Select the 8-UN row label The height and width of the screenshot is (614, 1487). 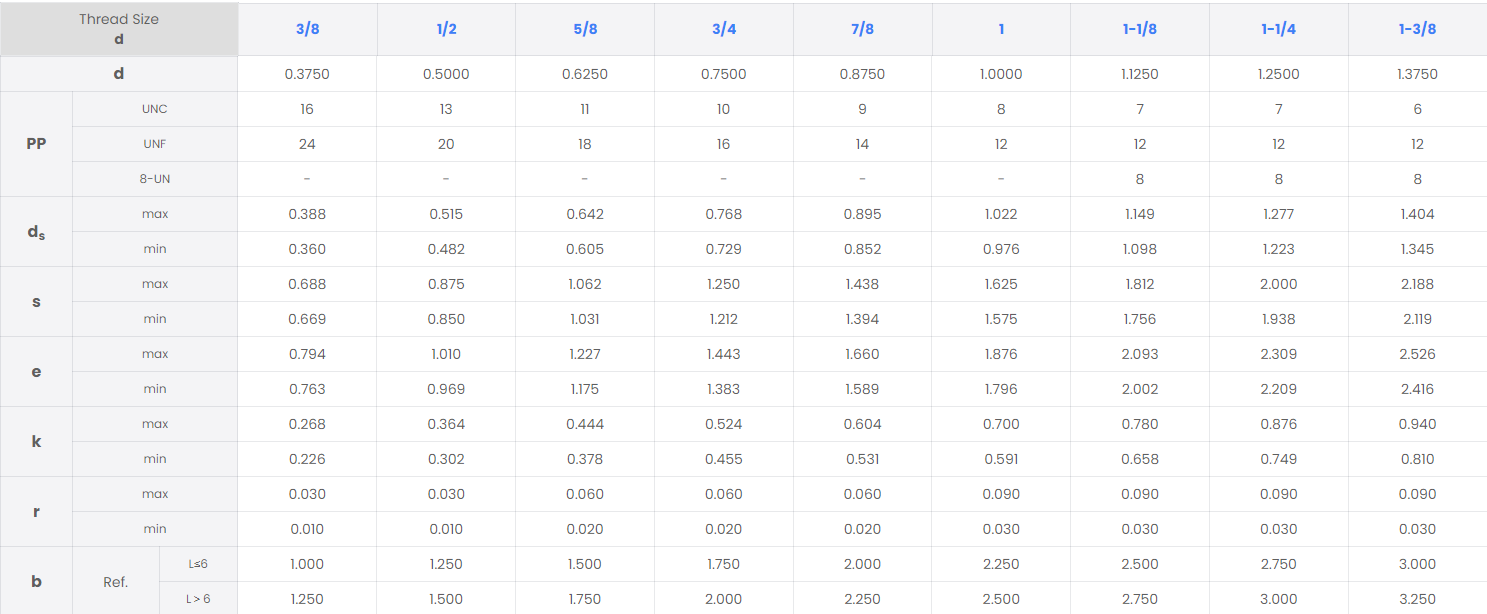155,179
